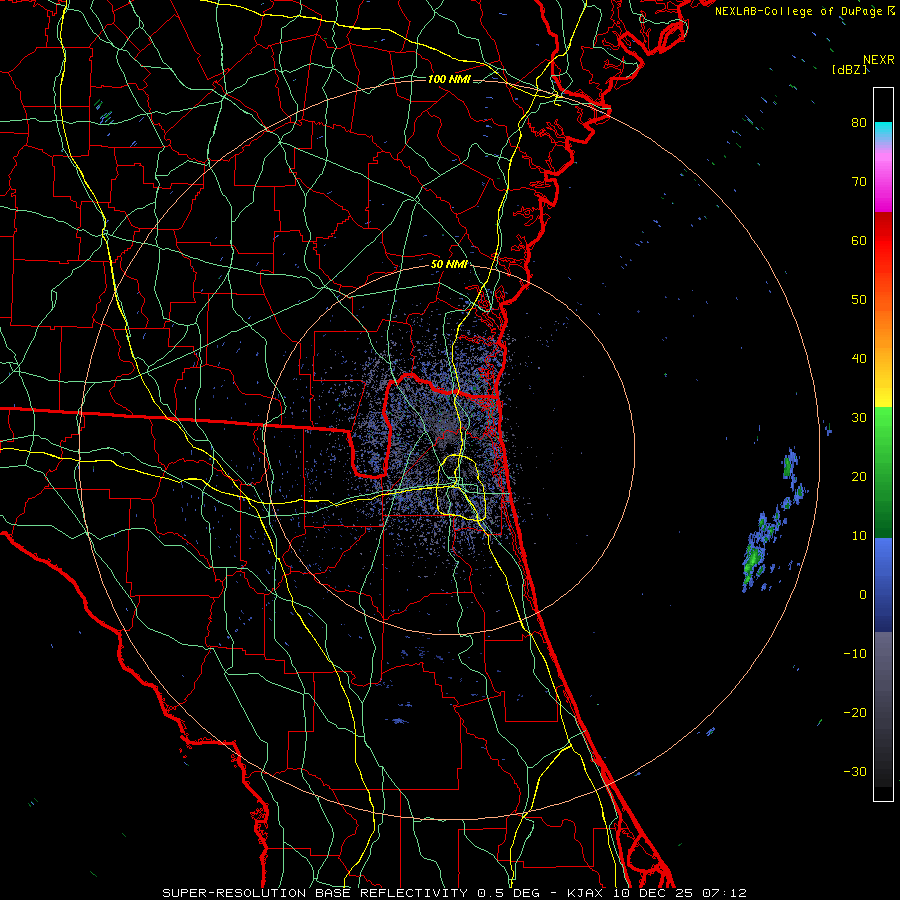The height and width of the screenshot is (900, 900).
Task: Click the cyan band of the color scale
Action: [883, 133]
